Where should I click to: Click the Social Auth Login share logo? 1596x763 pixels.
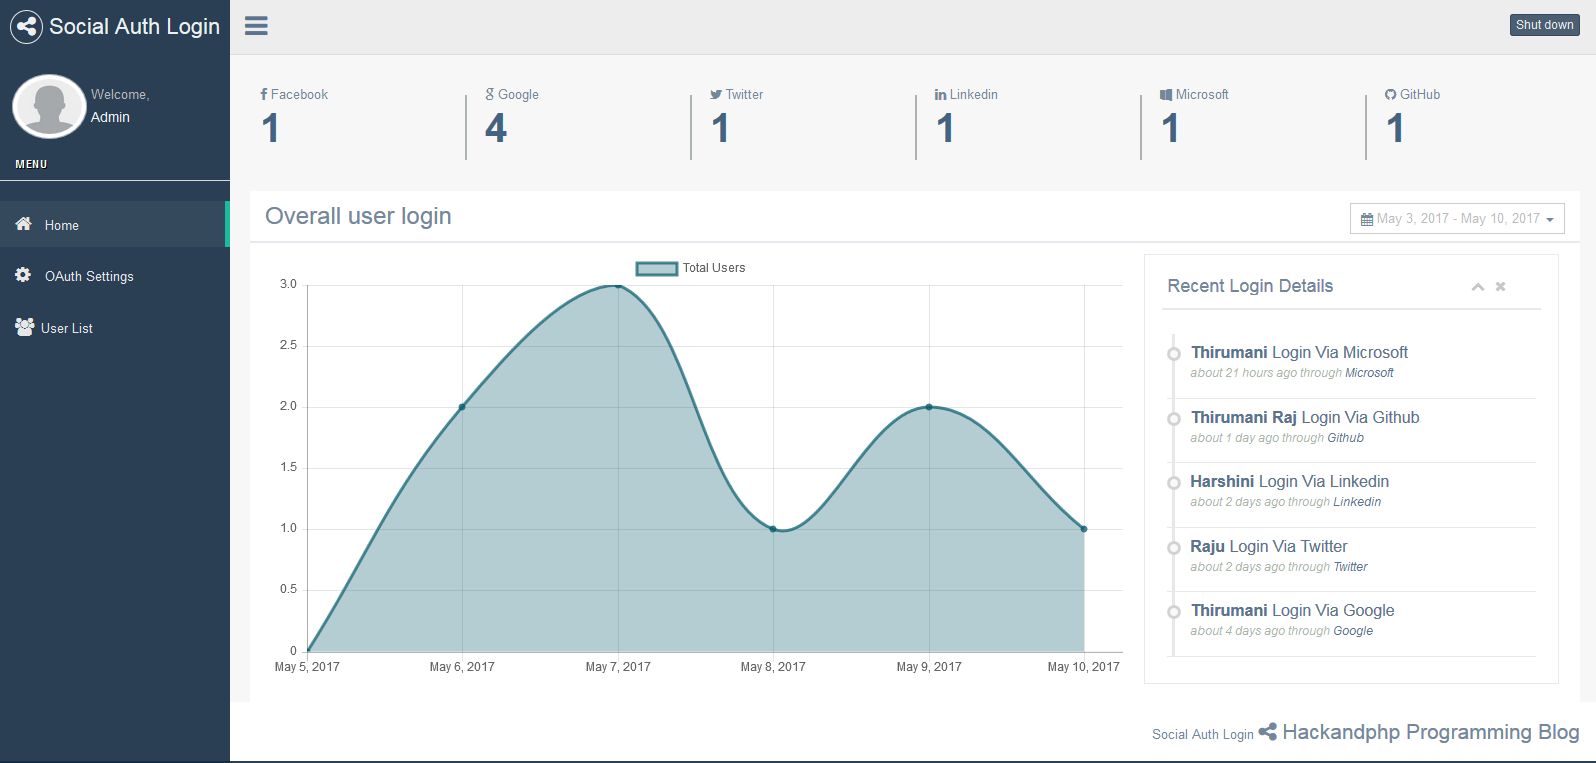26,27
